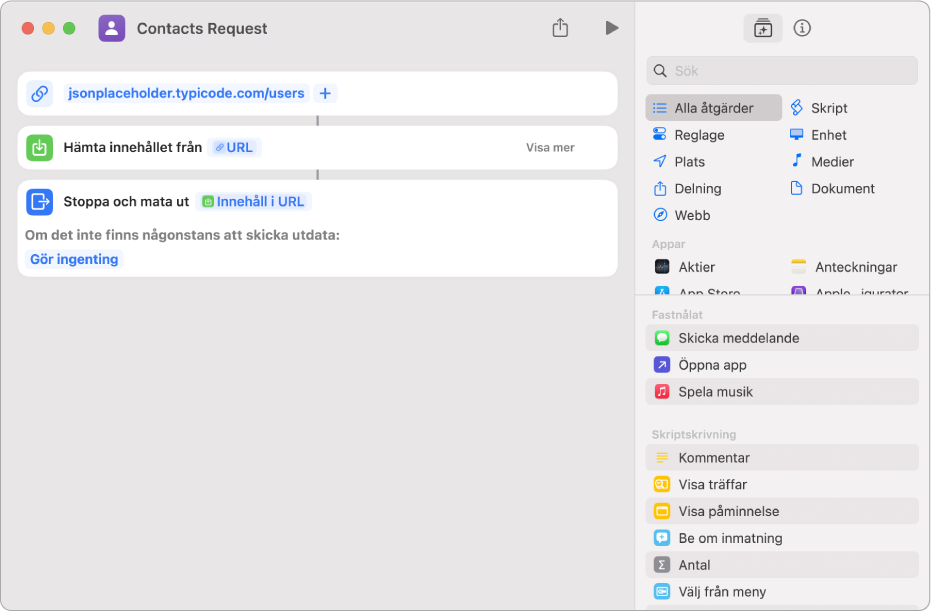The image size is (931, 612).
Task: Click the Visa påminnelse icon
Action: (x=662, y=511)
